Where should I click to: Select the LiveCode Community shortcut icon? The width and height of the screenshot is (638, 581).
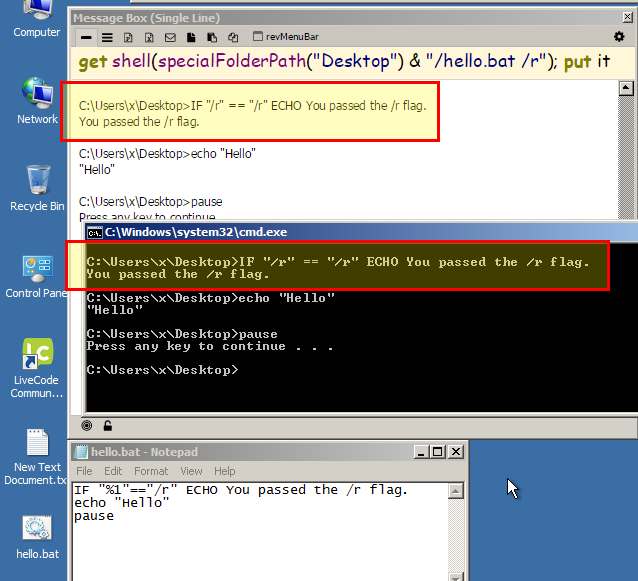pos(37,368)
